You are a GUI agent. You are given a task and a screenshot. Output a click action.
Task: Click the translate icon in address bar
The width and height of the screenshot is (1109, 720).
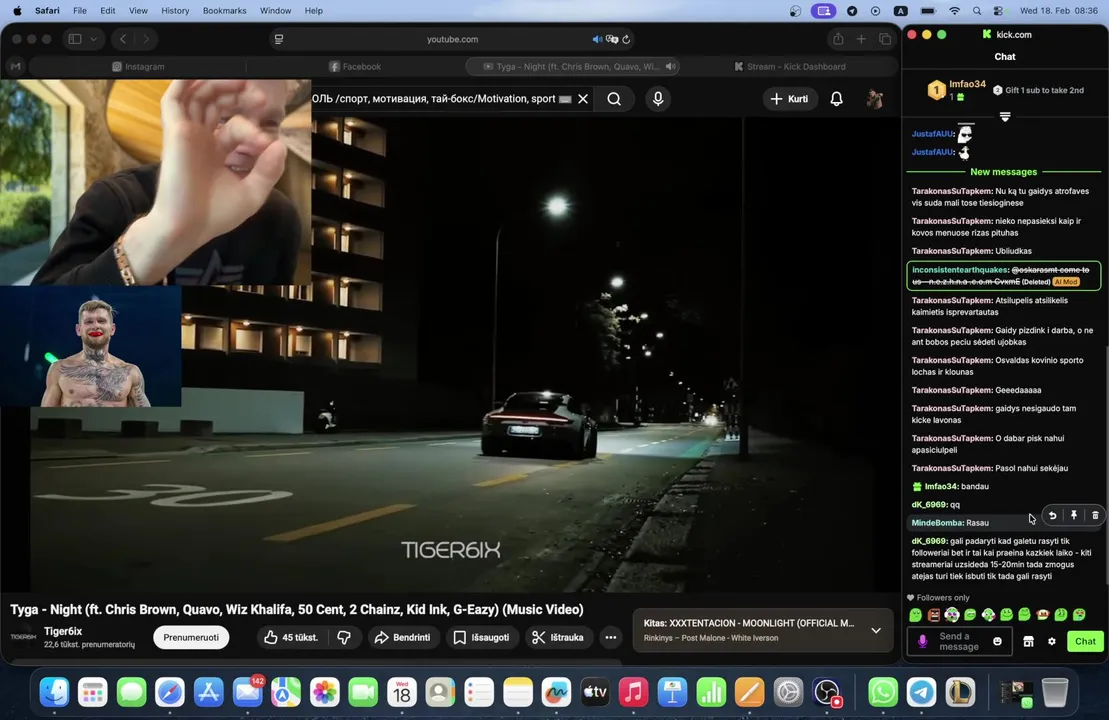(x=612, y=40)
